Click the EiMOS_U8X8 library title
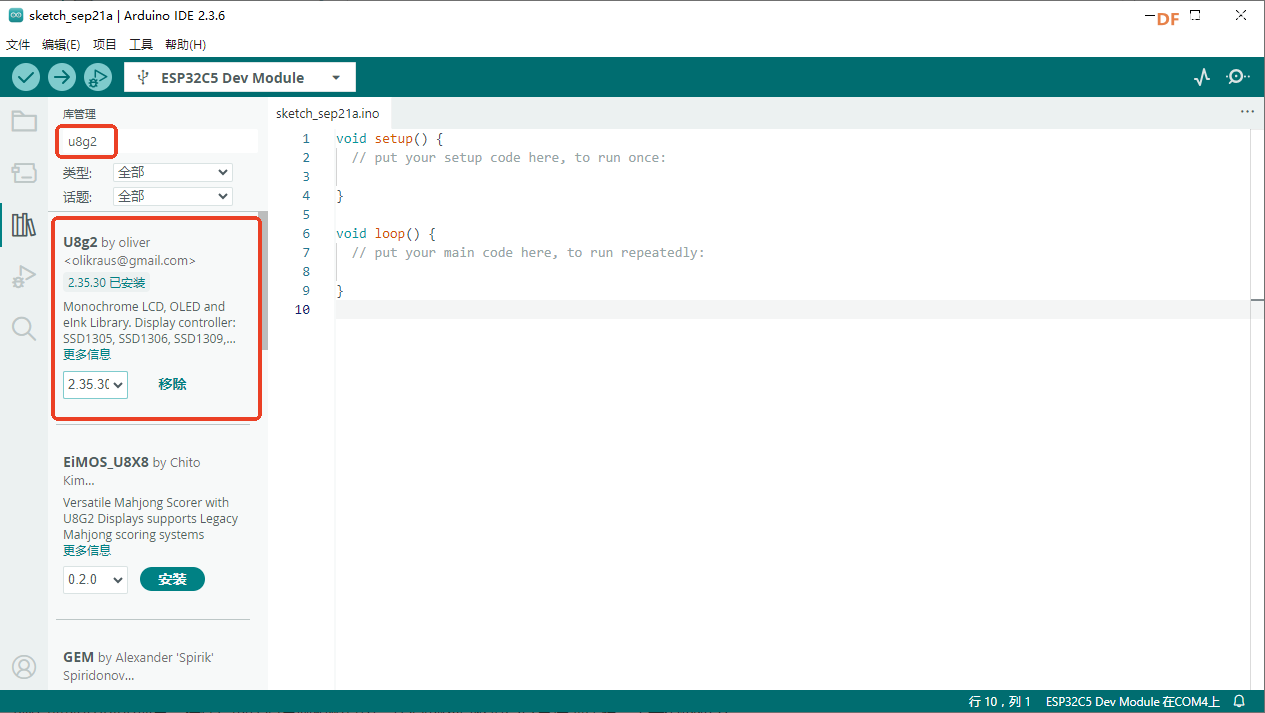The image size is (1265, 713). point(106,462)
